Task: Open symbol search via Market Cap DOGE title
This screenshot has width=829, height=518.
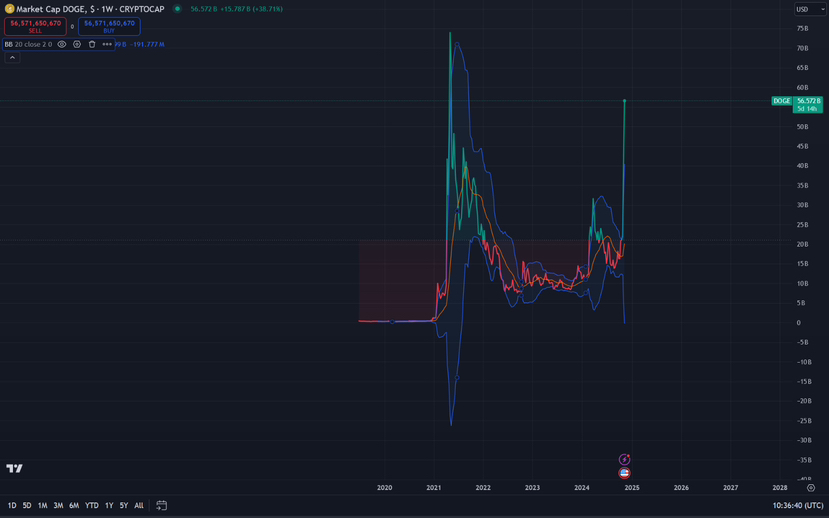Action: (x=90, y=9)
